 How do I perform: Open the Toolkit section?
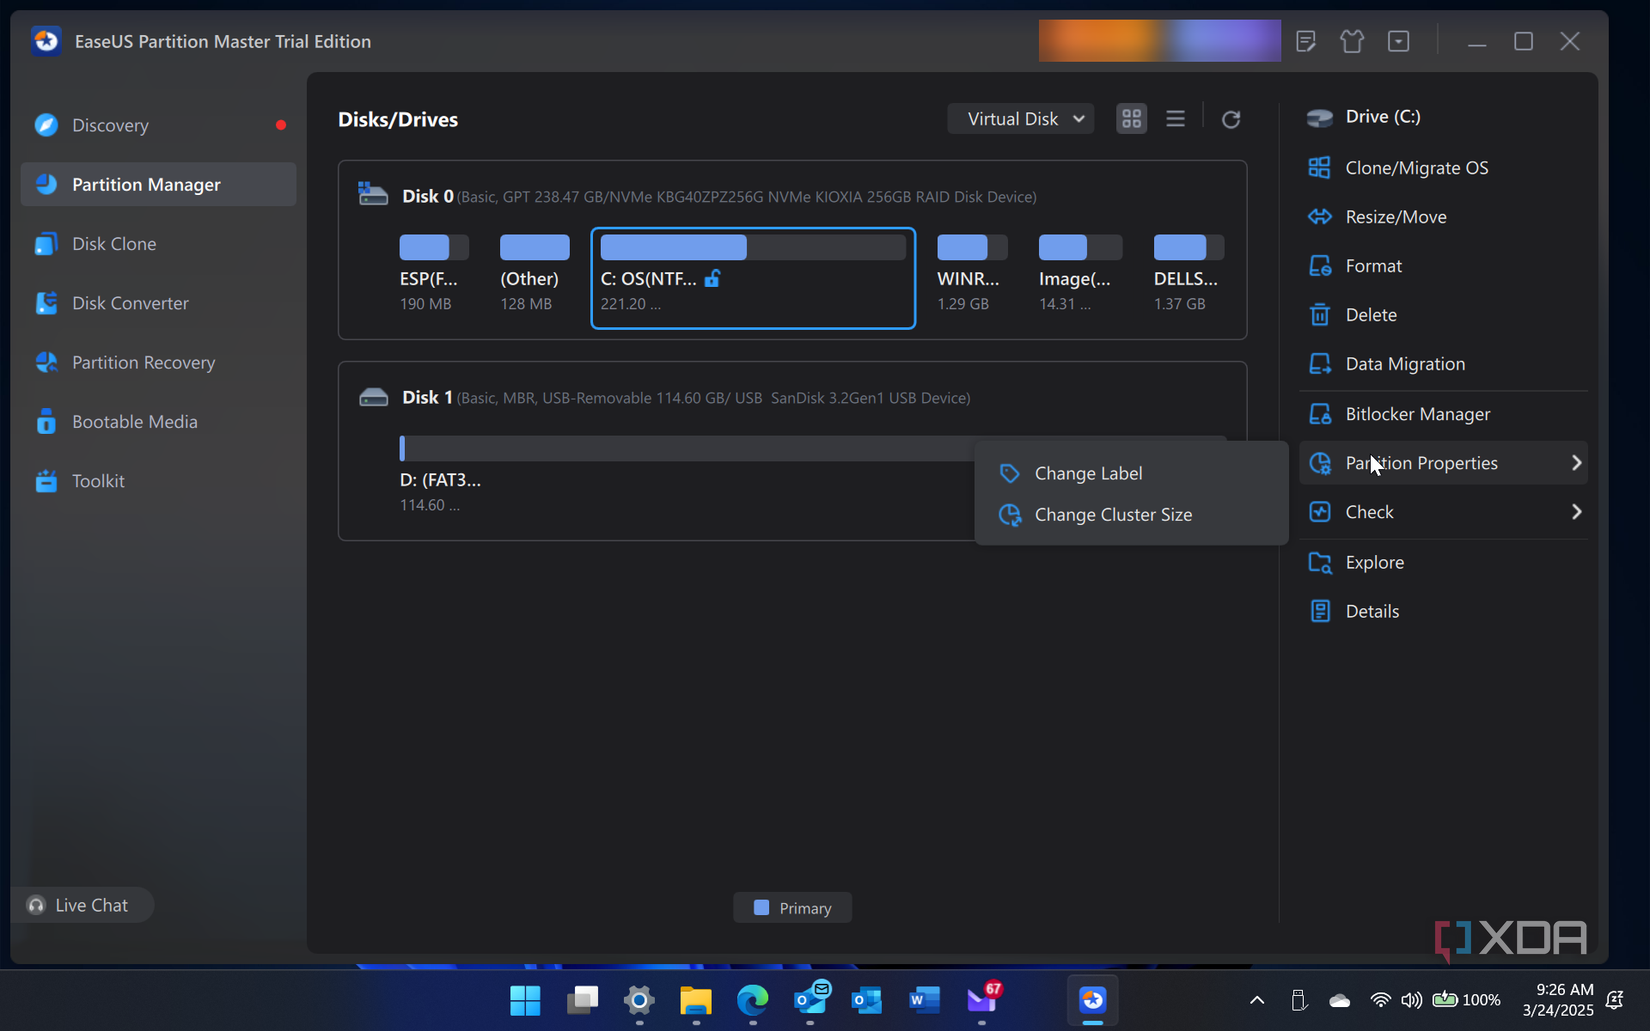point(98,480)
